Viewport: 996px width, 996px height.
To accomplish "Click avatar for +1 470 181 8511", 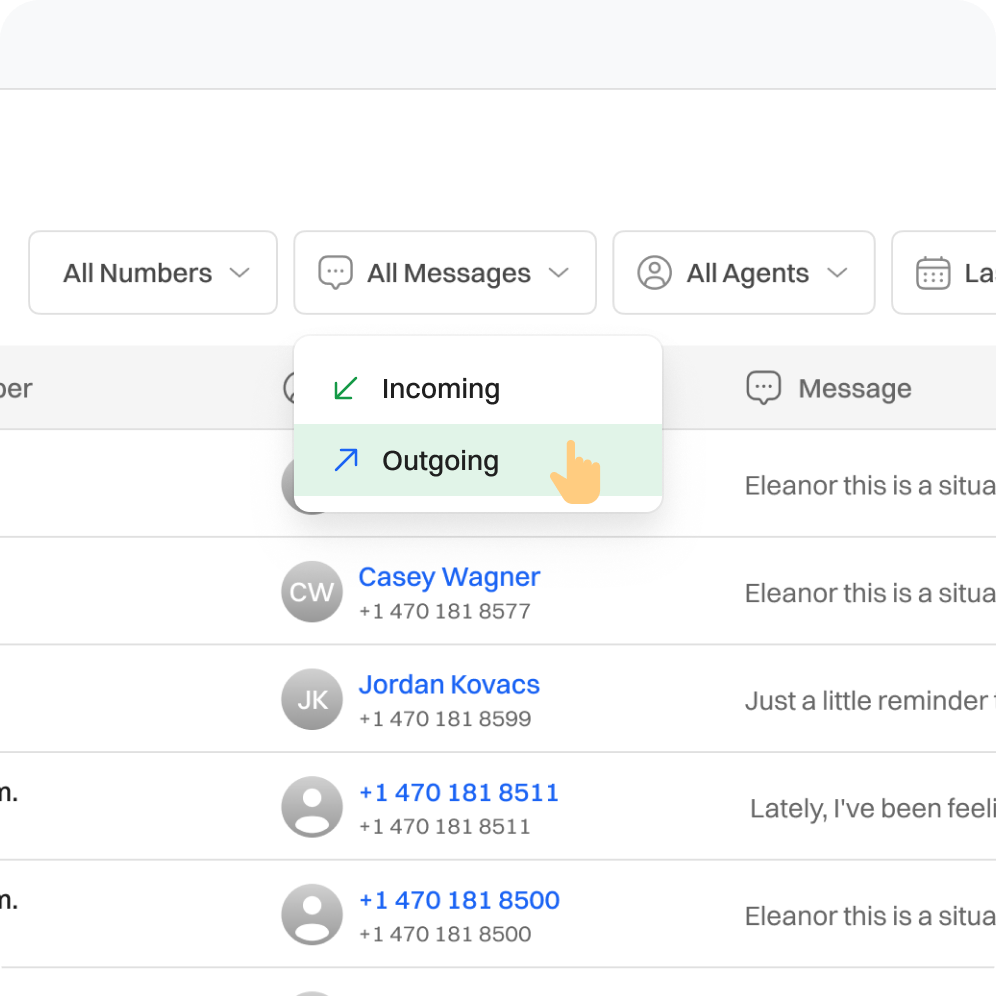I will coord(312,807).
